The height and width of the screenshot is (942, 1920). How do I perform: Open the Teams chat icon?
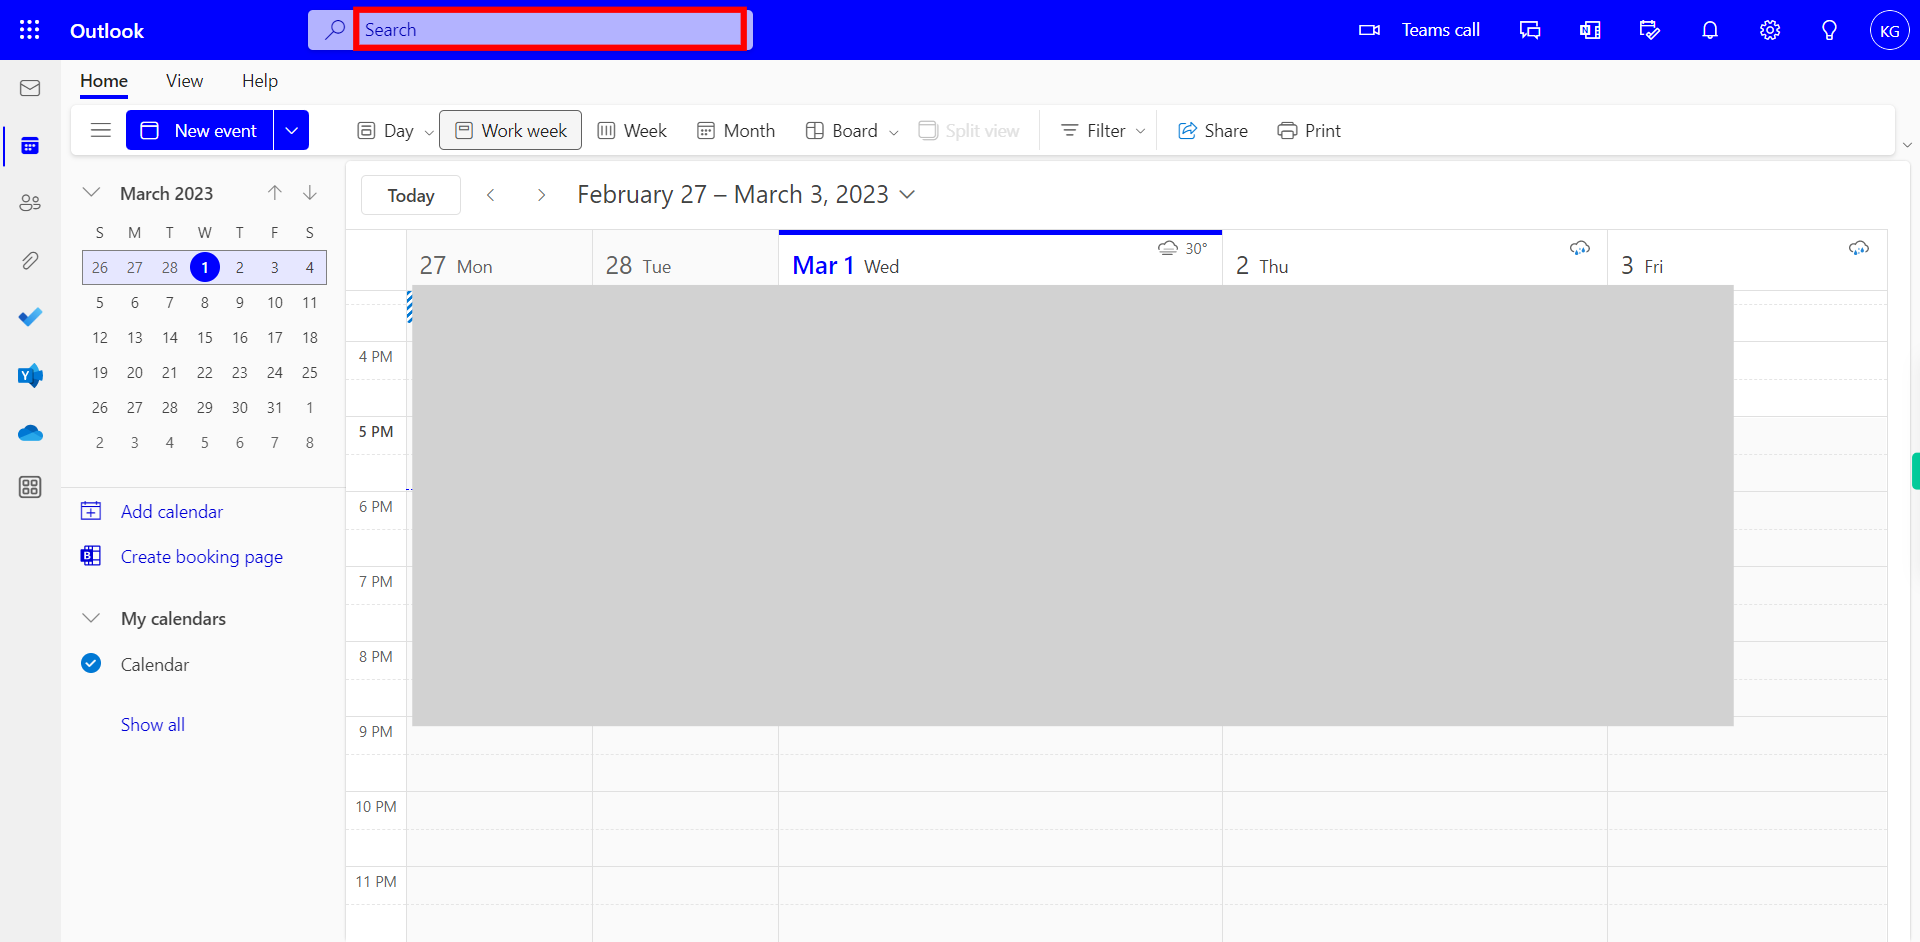1530,30
